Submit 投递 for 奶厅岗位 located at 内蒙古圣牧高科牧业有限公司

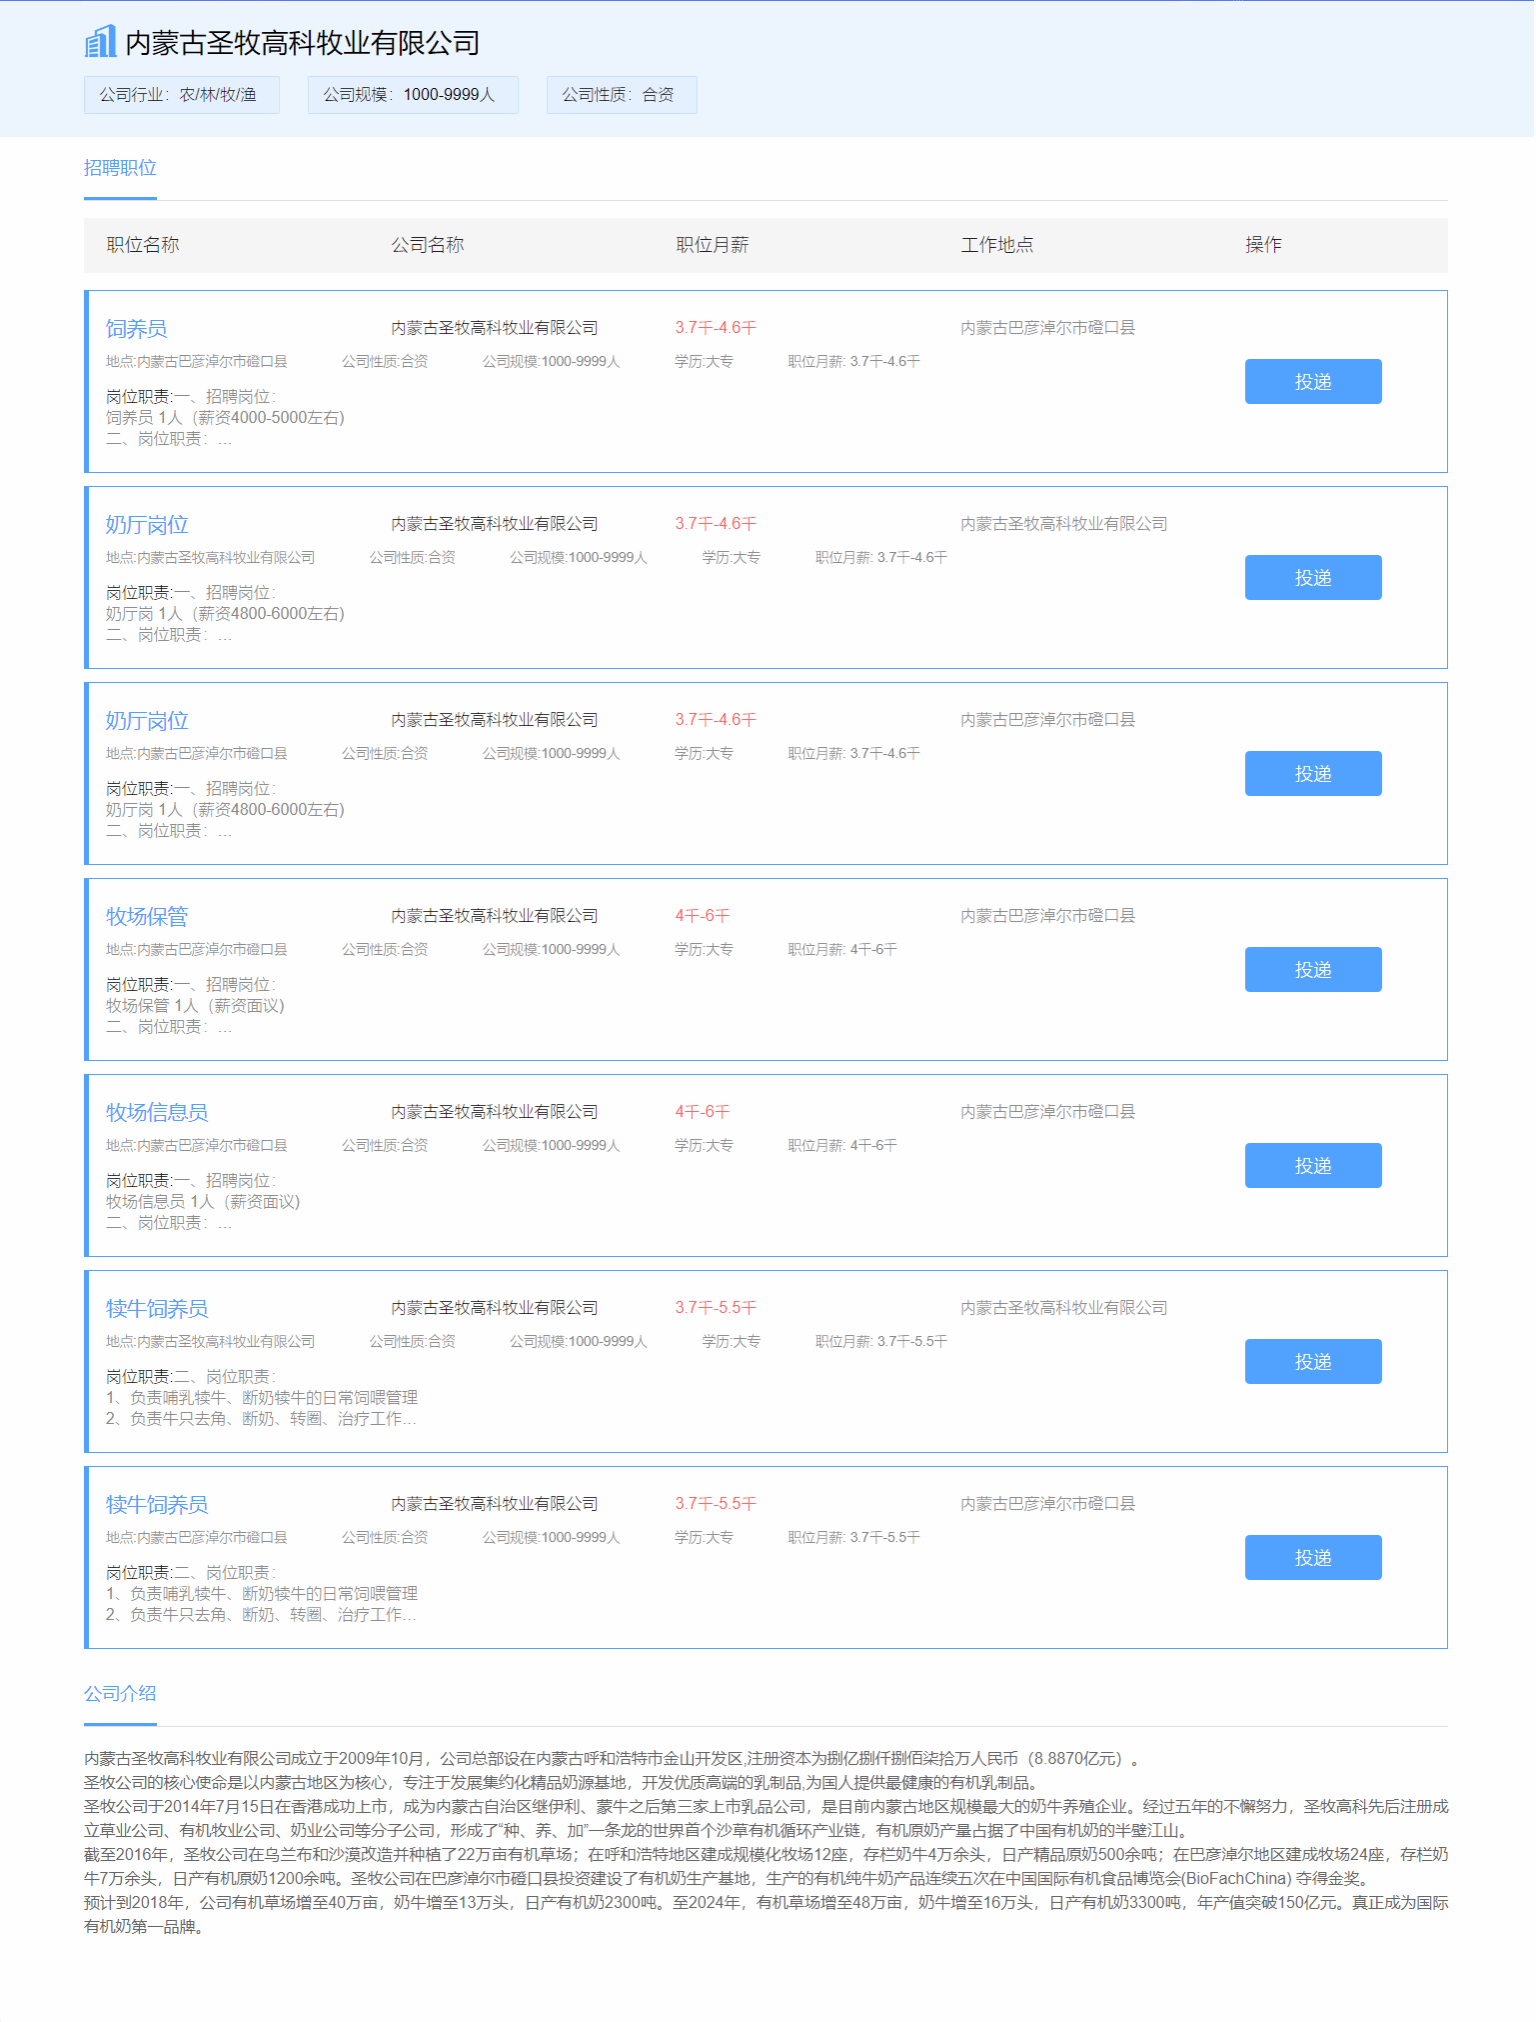coord(1312,578)
